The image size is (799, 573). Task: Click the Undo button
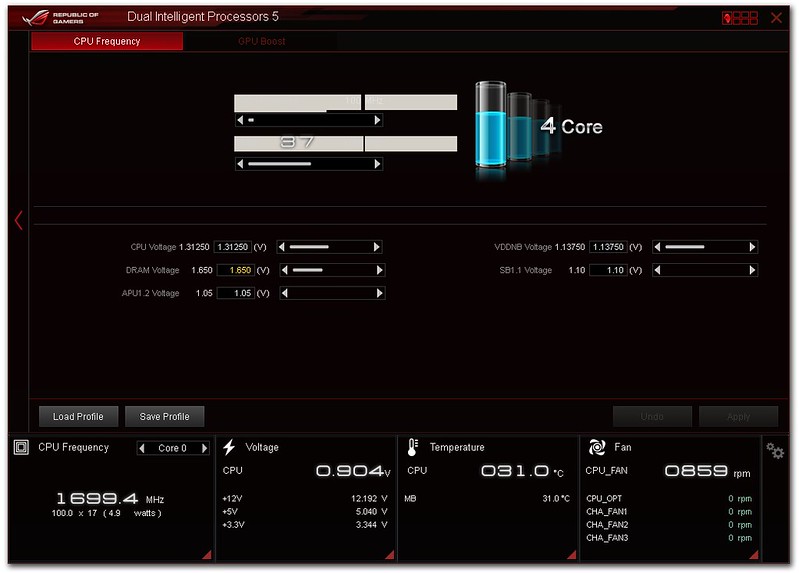(x=652, y=416)
